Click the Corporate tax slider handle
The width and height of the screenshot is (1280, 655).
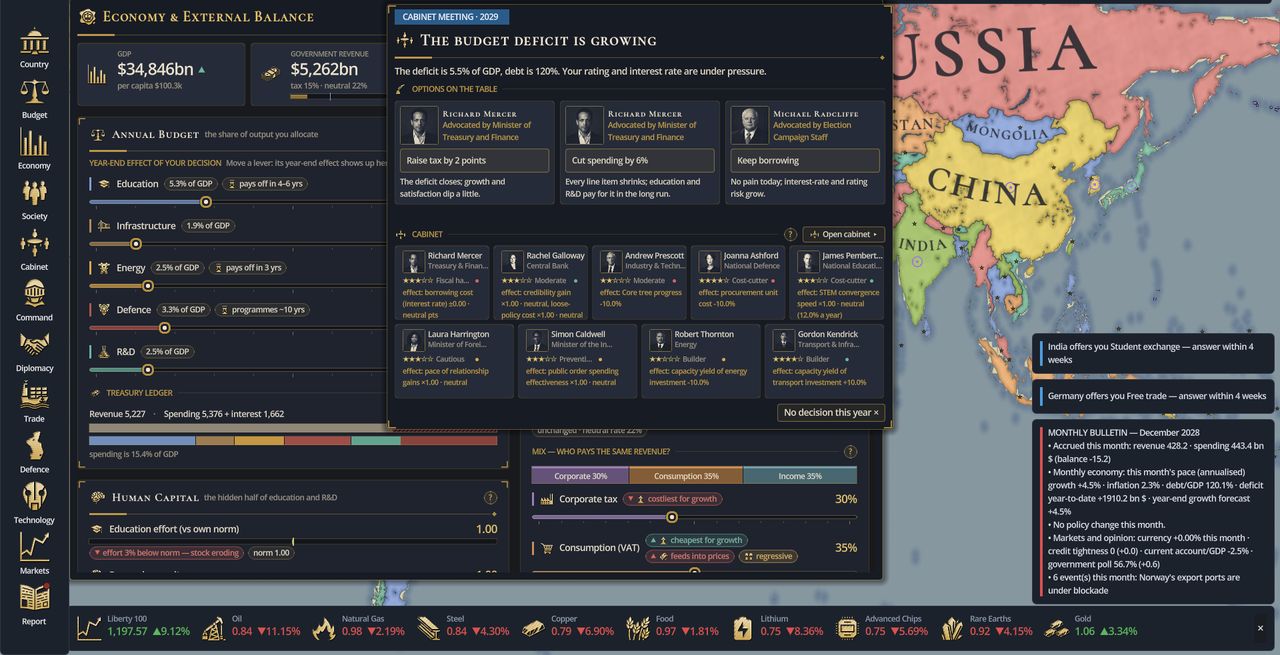click(672, 517)
